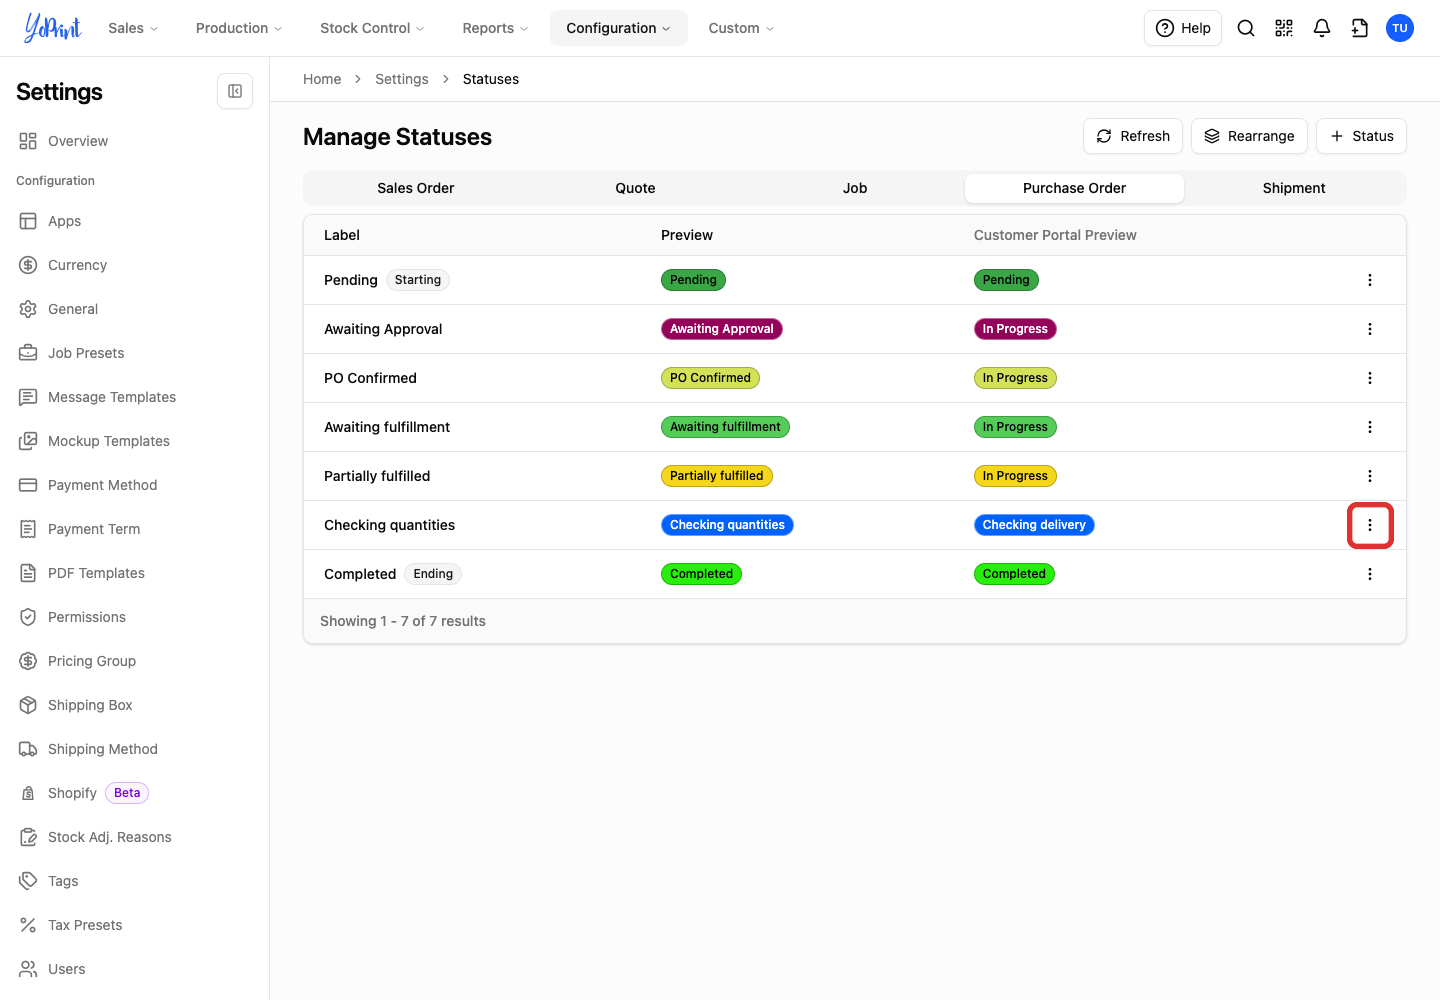Open the search icon in top bar

(x=1246, y=28)
